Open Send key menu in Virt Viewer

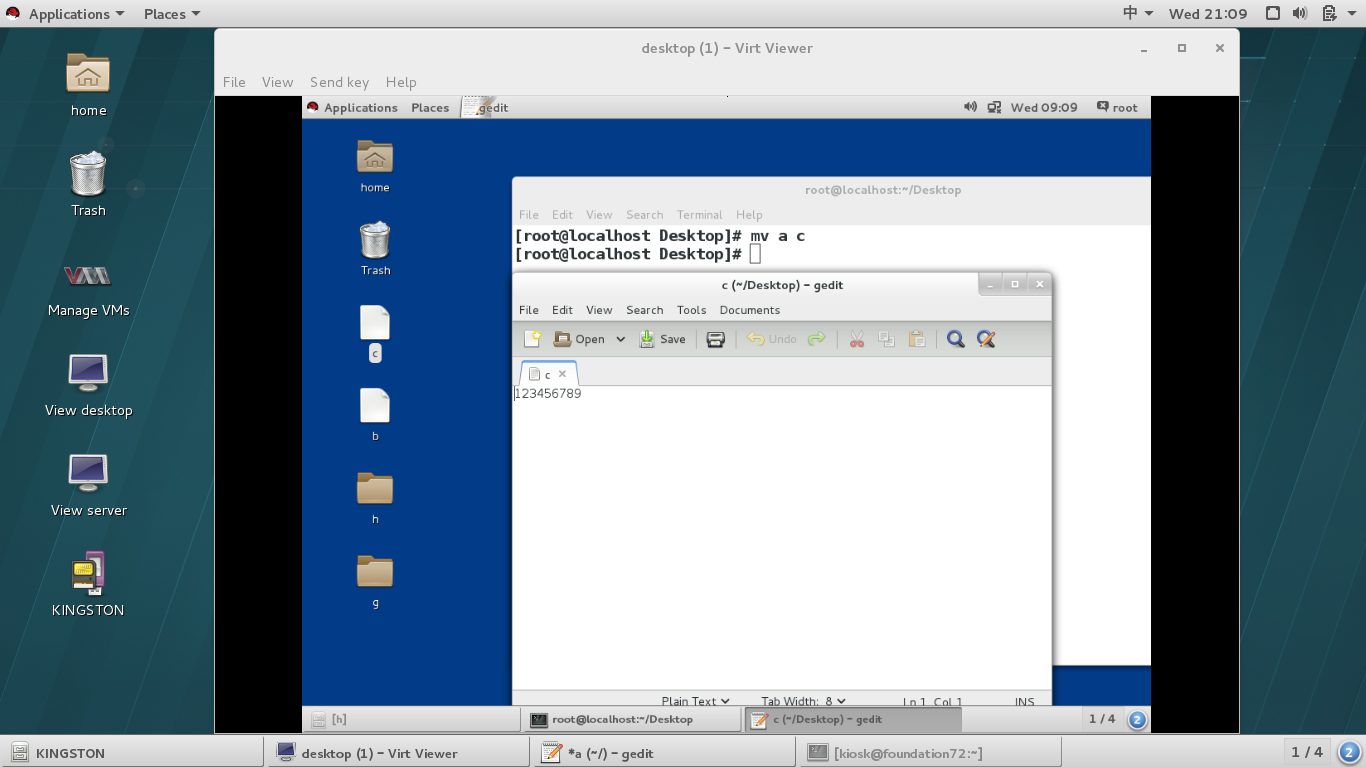[339, 82]
